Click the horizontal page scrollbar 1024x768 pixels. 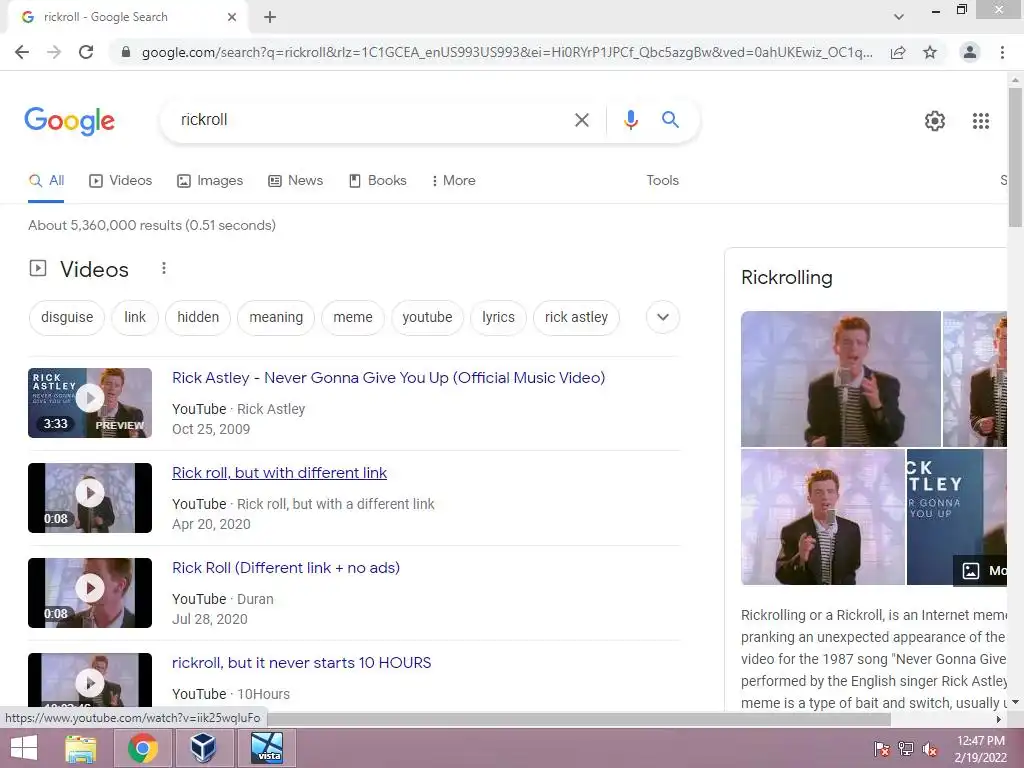click(x=579, y=719)
